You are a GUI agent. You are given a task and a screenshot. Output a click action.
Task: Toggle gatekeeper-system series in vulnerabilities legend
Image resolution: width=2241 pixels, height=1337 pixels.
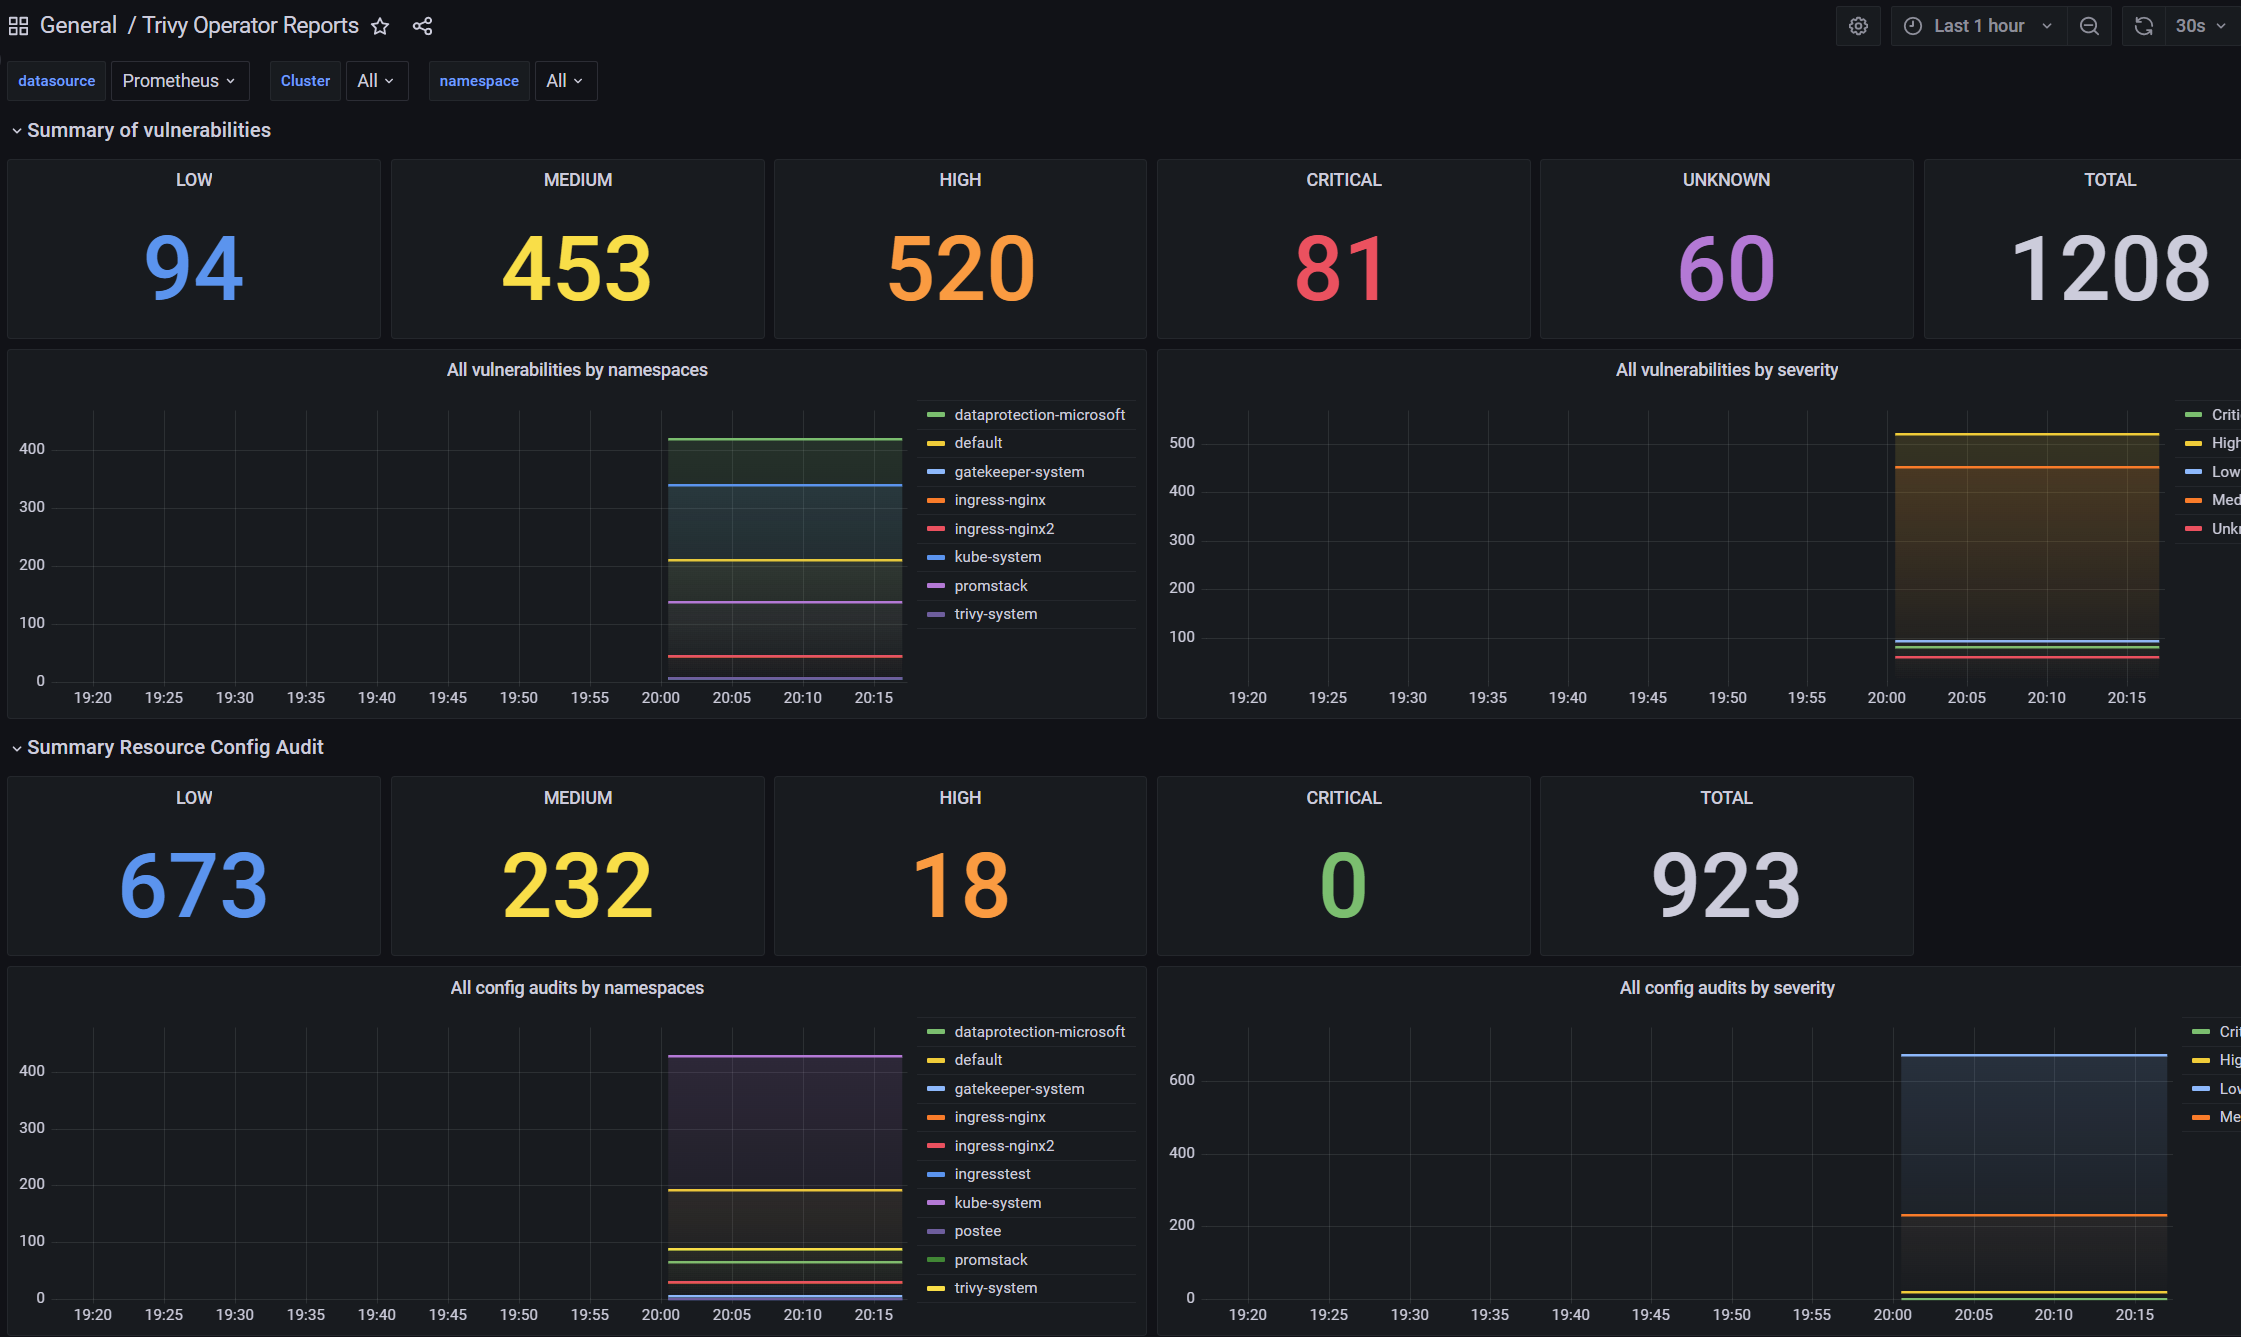[x=1018, y=472]
